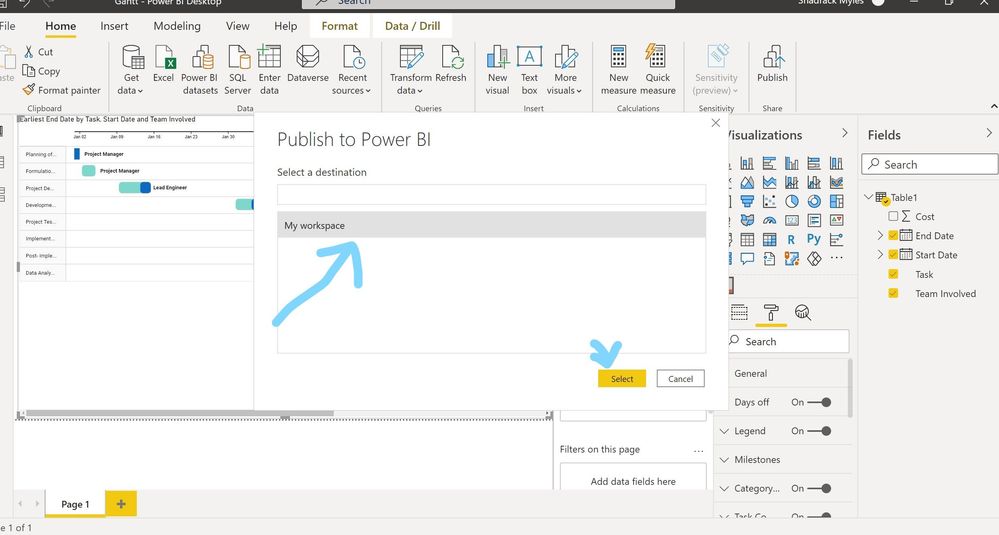Uncheck the End Date field
999x535 pixels.
[x=893, y=236]
